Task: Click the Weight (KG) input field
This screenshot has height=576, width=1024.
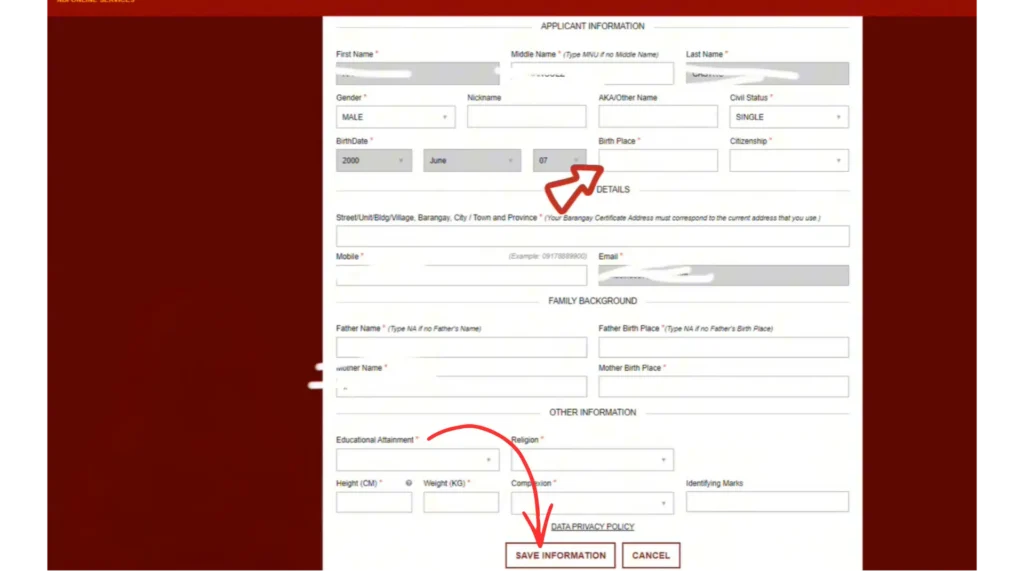Action: tap(460, 502)
